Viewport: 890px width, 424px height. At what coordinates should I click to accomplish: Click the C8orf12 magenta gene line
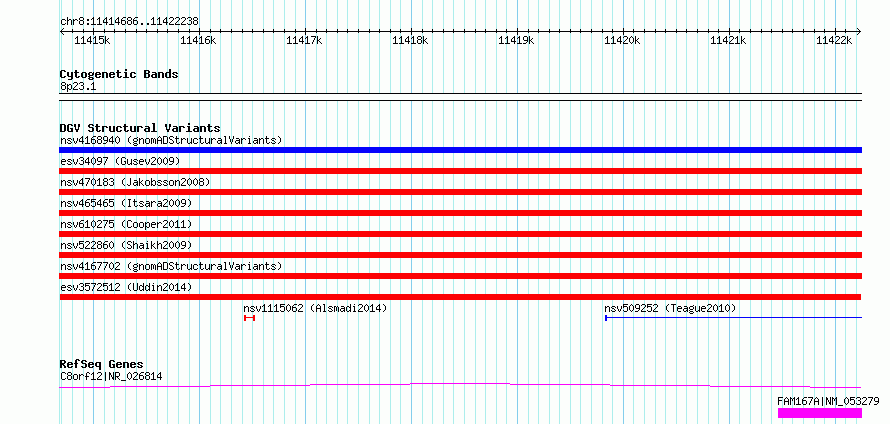coord(460,385)
